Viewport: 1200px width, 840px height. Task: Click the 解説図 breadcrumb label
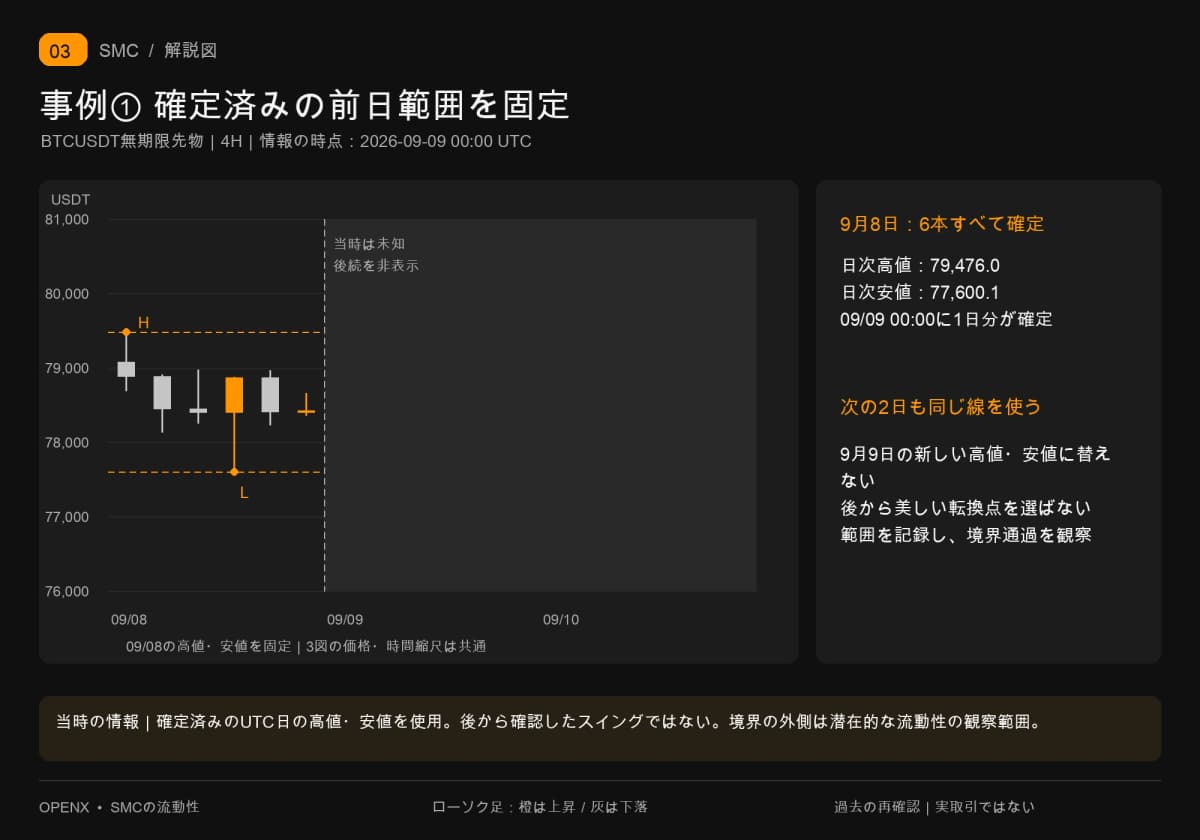click(x=190, y=50)
